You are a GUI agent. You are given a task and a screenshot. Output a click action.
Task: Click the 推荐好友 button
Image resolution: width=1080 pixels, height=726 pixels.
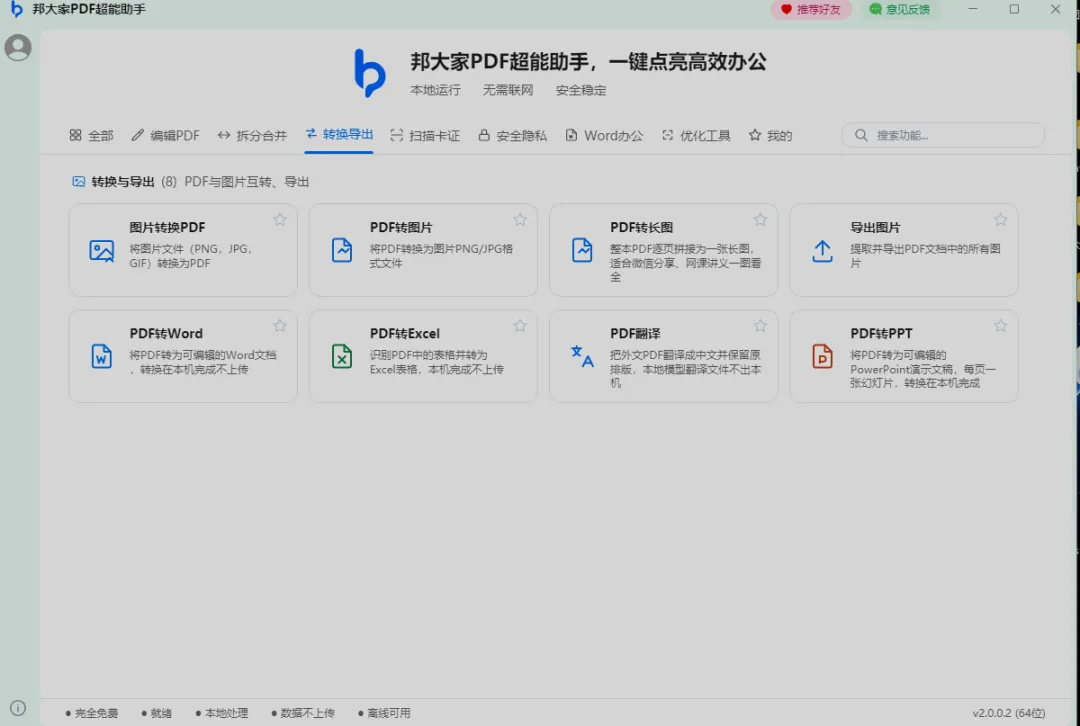point(811,10)
